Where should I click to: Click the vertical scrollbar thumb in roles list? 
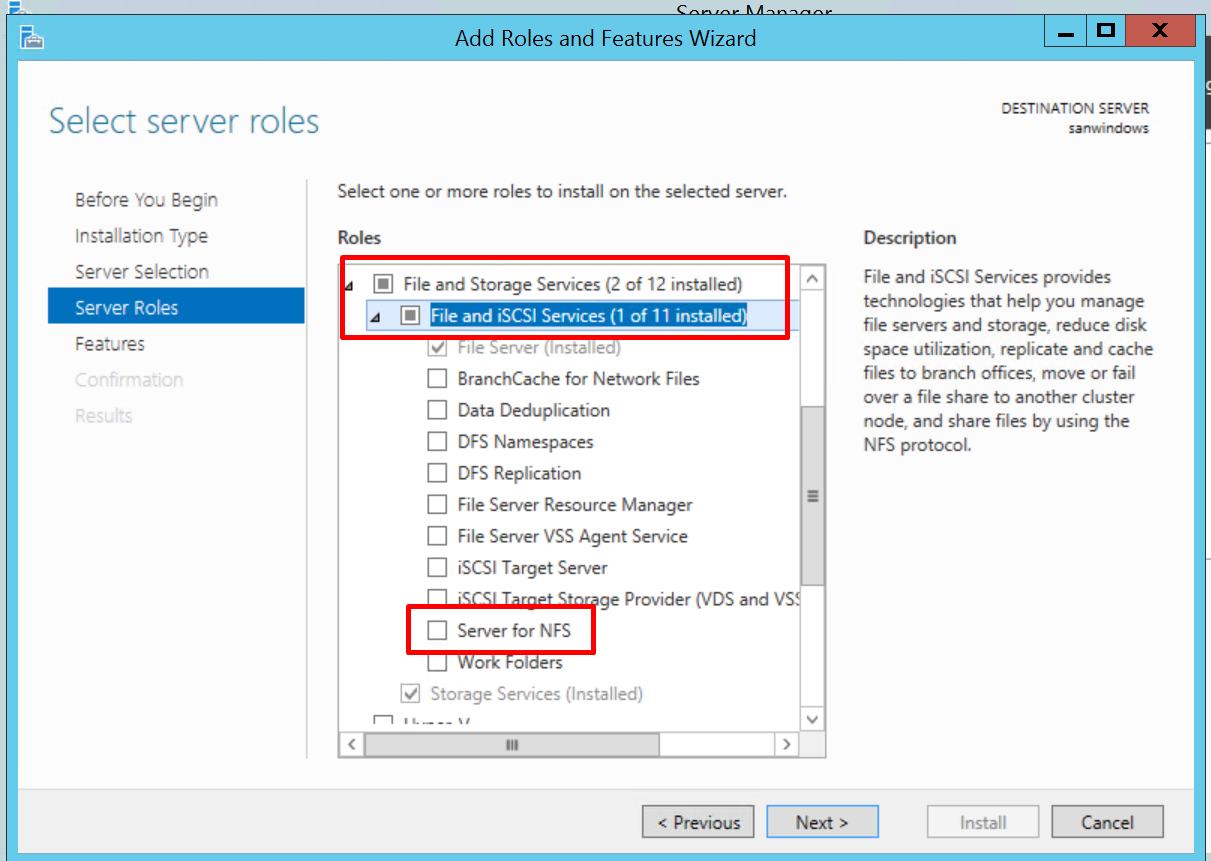click(x=812, y=495)
